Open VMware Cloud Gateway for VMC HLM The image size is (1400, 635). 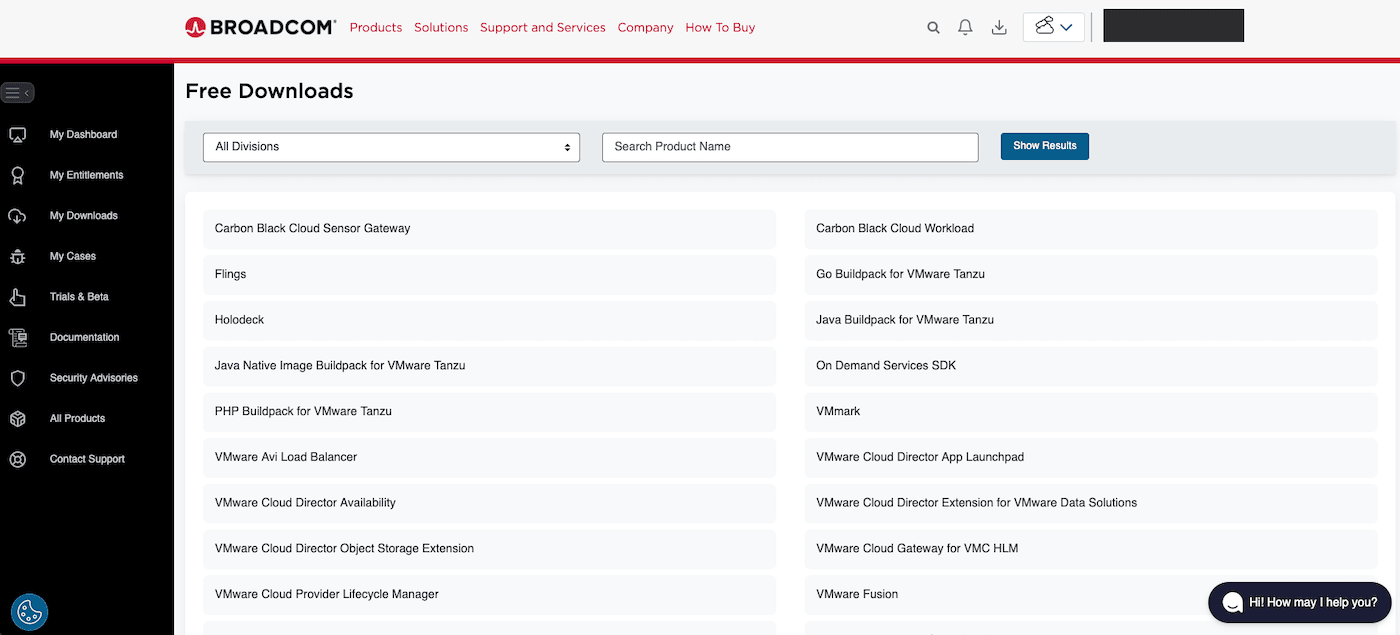coord(1091,549)
